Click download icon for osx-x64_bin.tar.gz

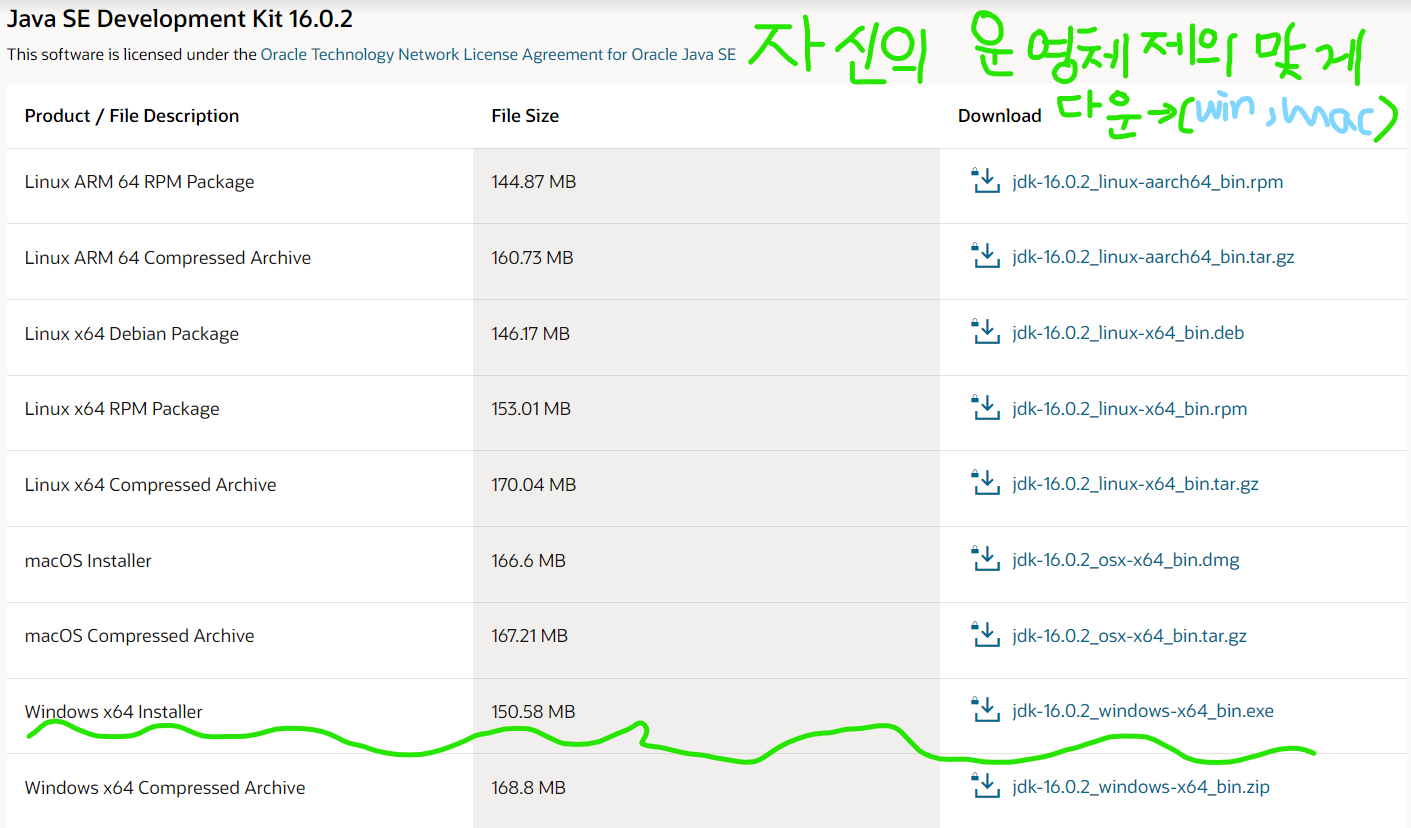985,635
